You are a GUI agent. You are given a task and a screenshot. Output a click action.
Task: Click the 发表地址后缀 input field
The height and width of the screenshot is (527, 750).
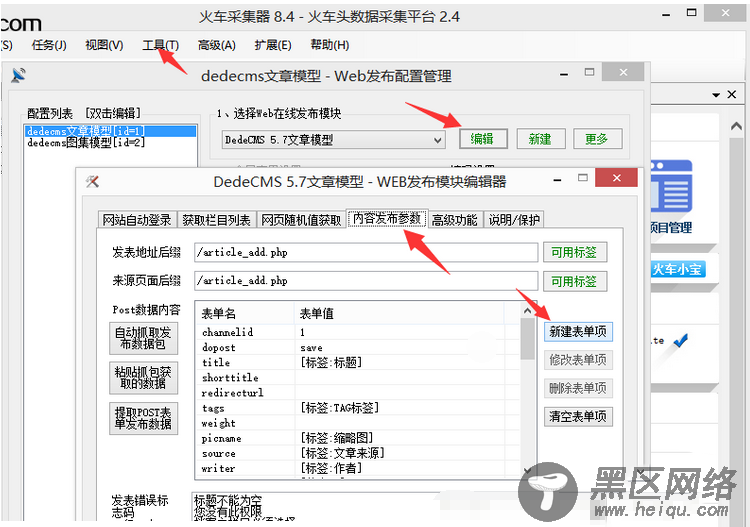pyautogui.click(x=366, y=253)
